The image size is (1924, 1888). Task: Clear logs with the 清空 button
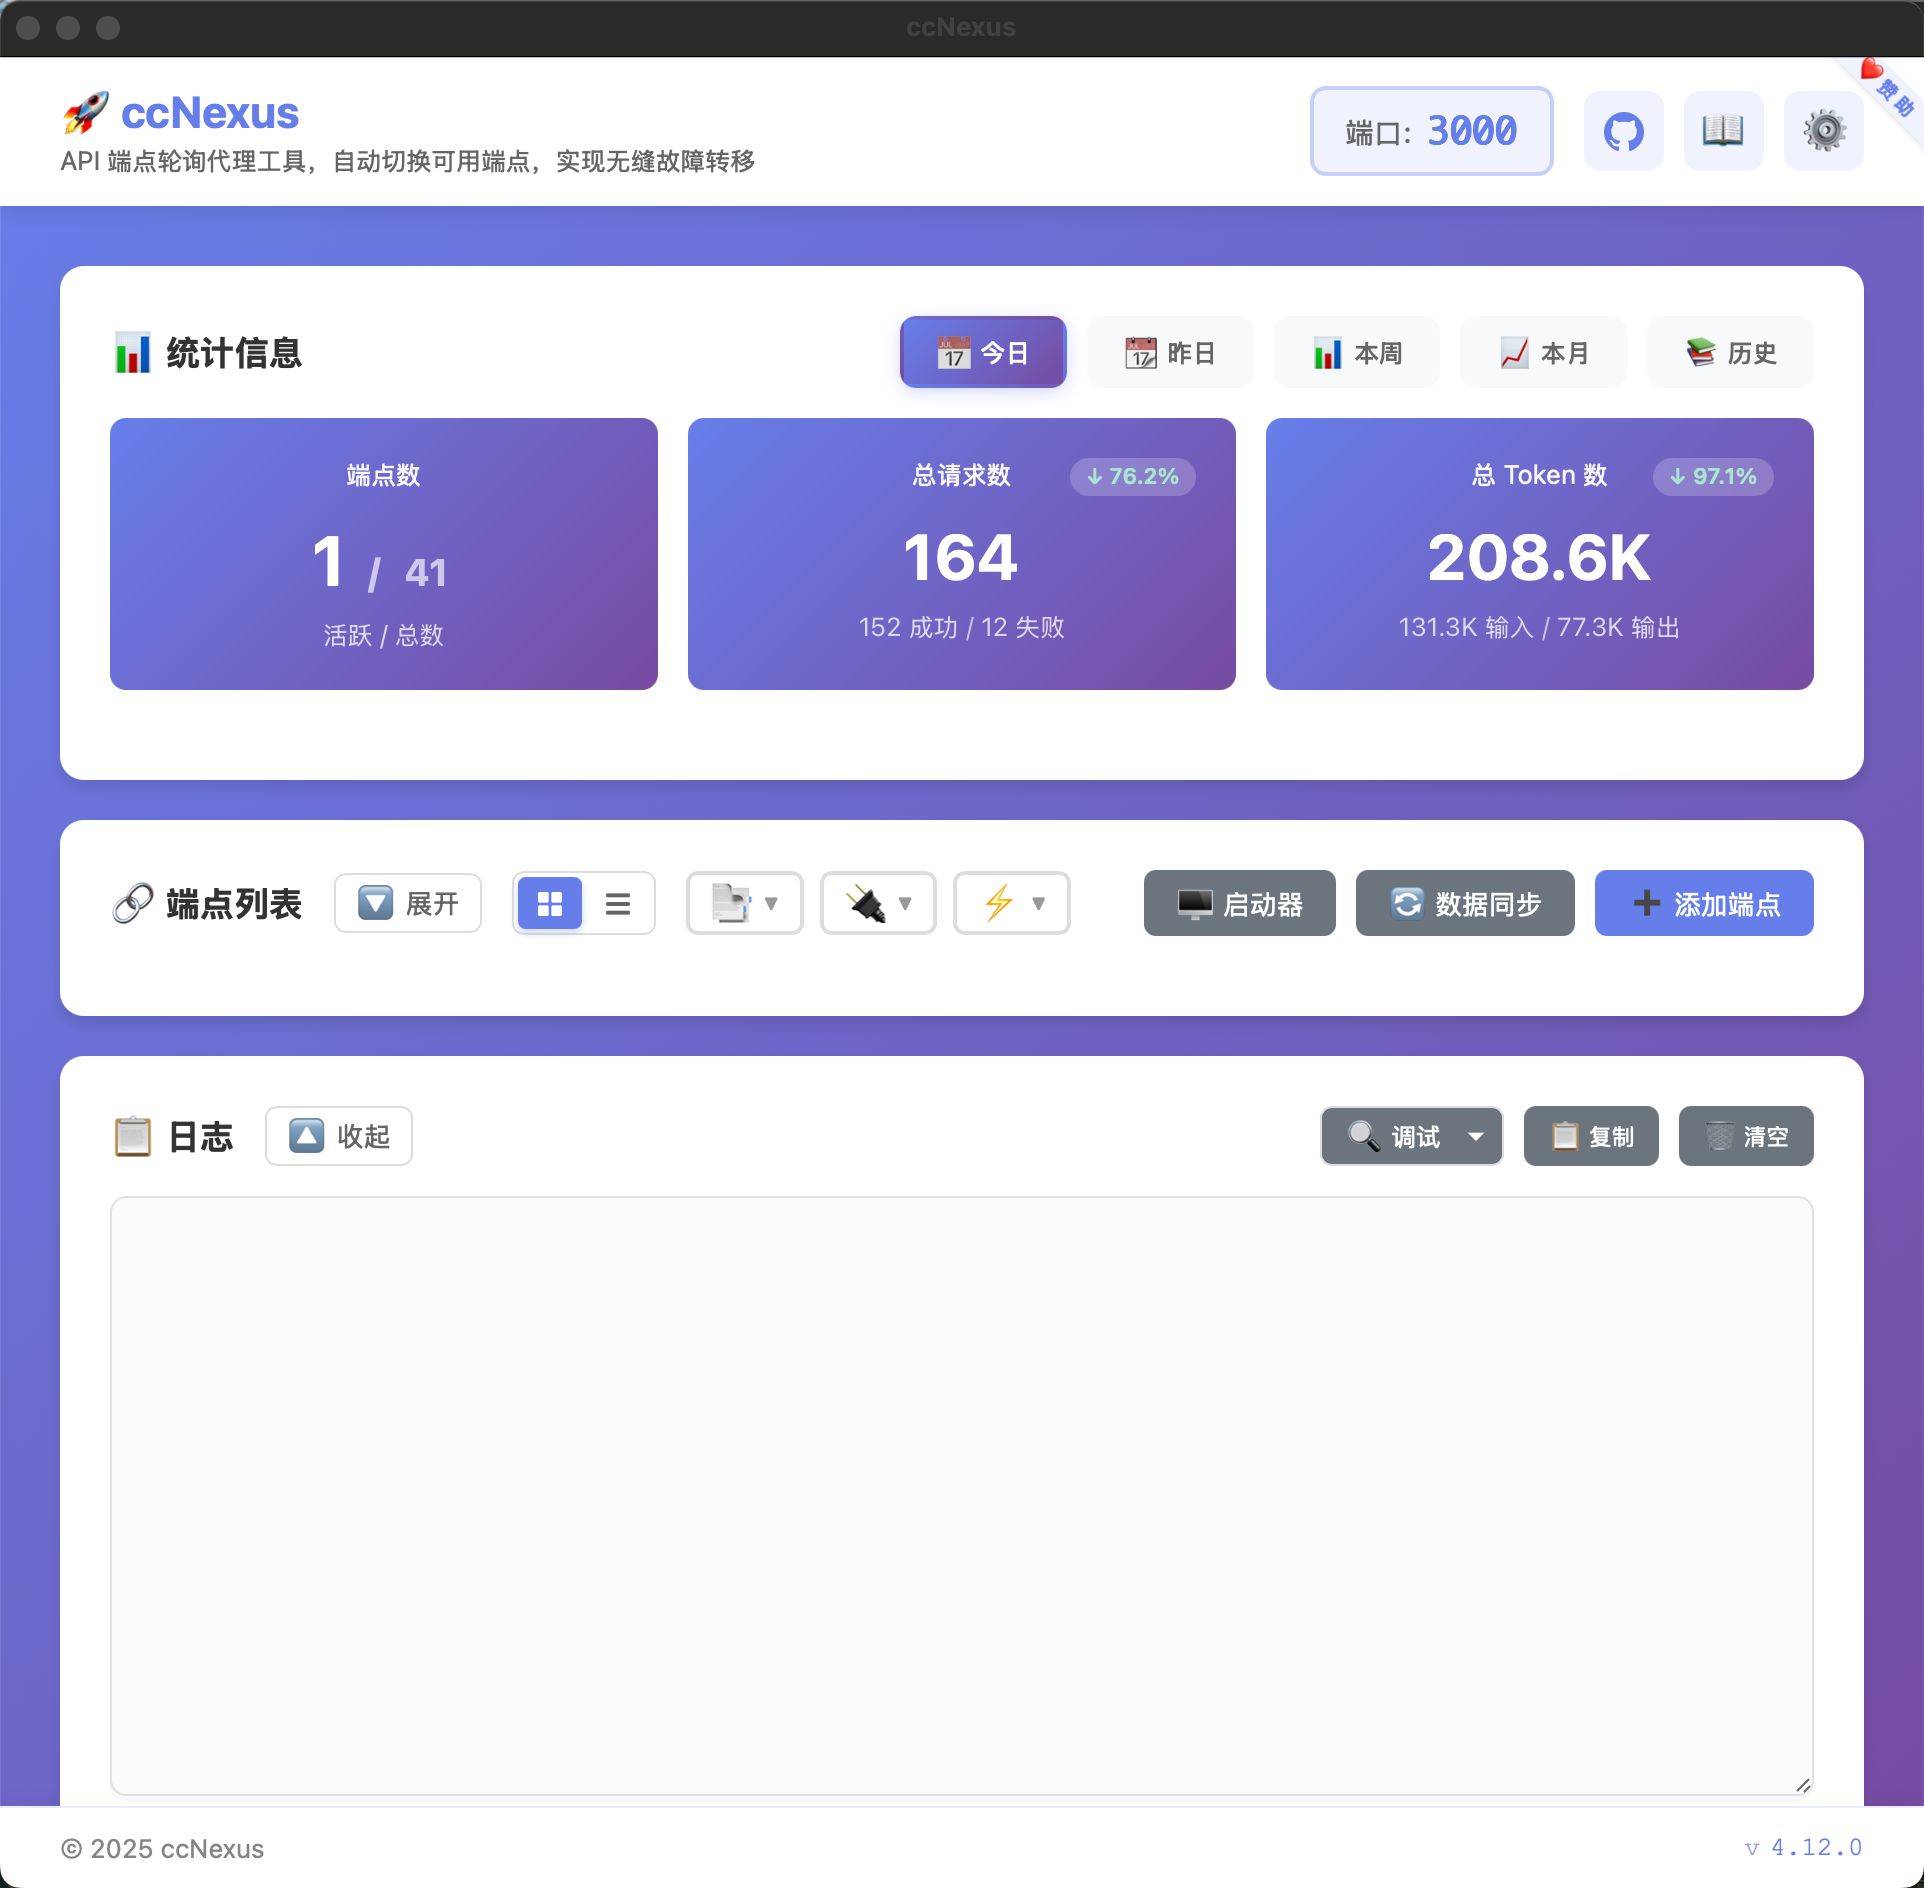tap(1745, 1136)
